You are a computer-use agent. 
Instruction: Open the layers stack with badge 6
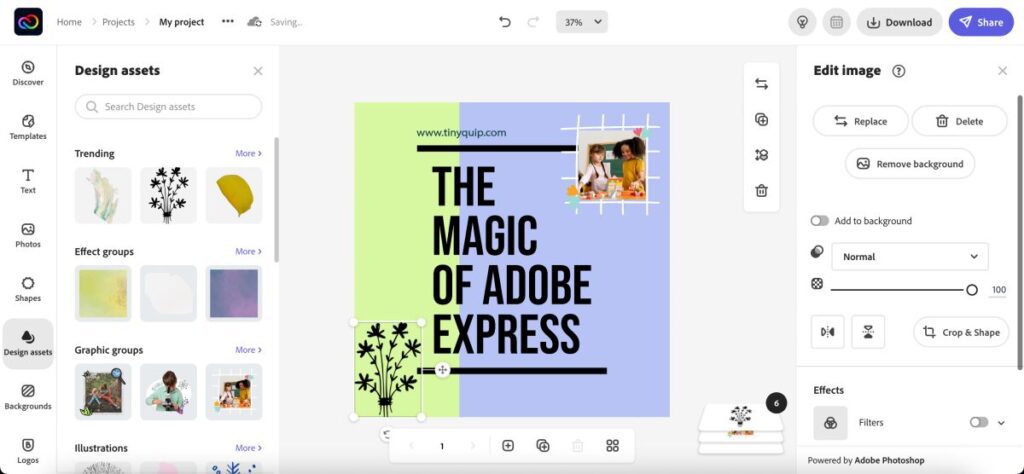tap(741, 428)
